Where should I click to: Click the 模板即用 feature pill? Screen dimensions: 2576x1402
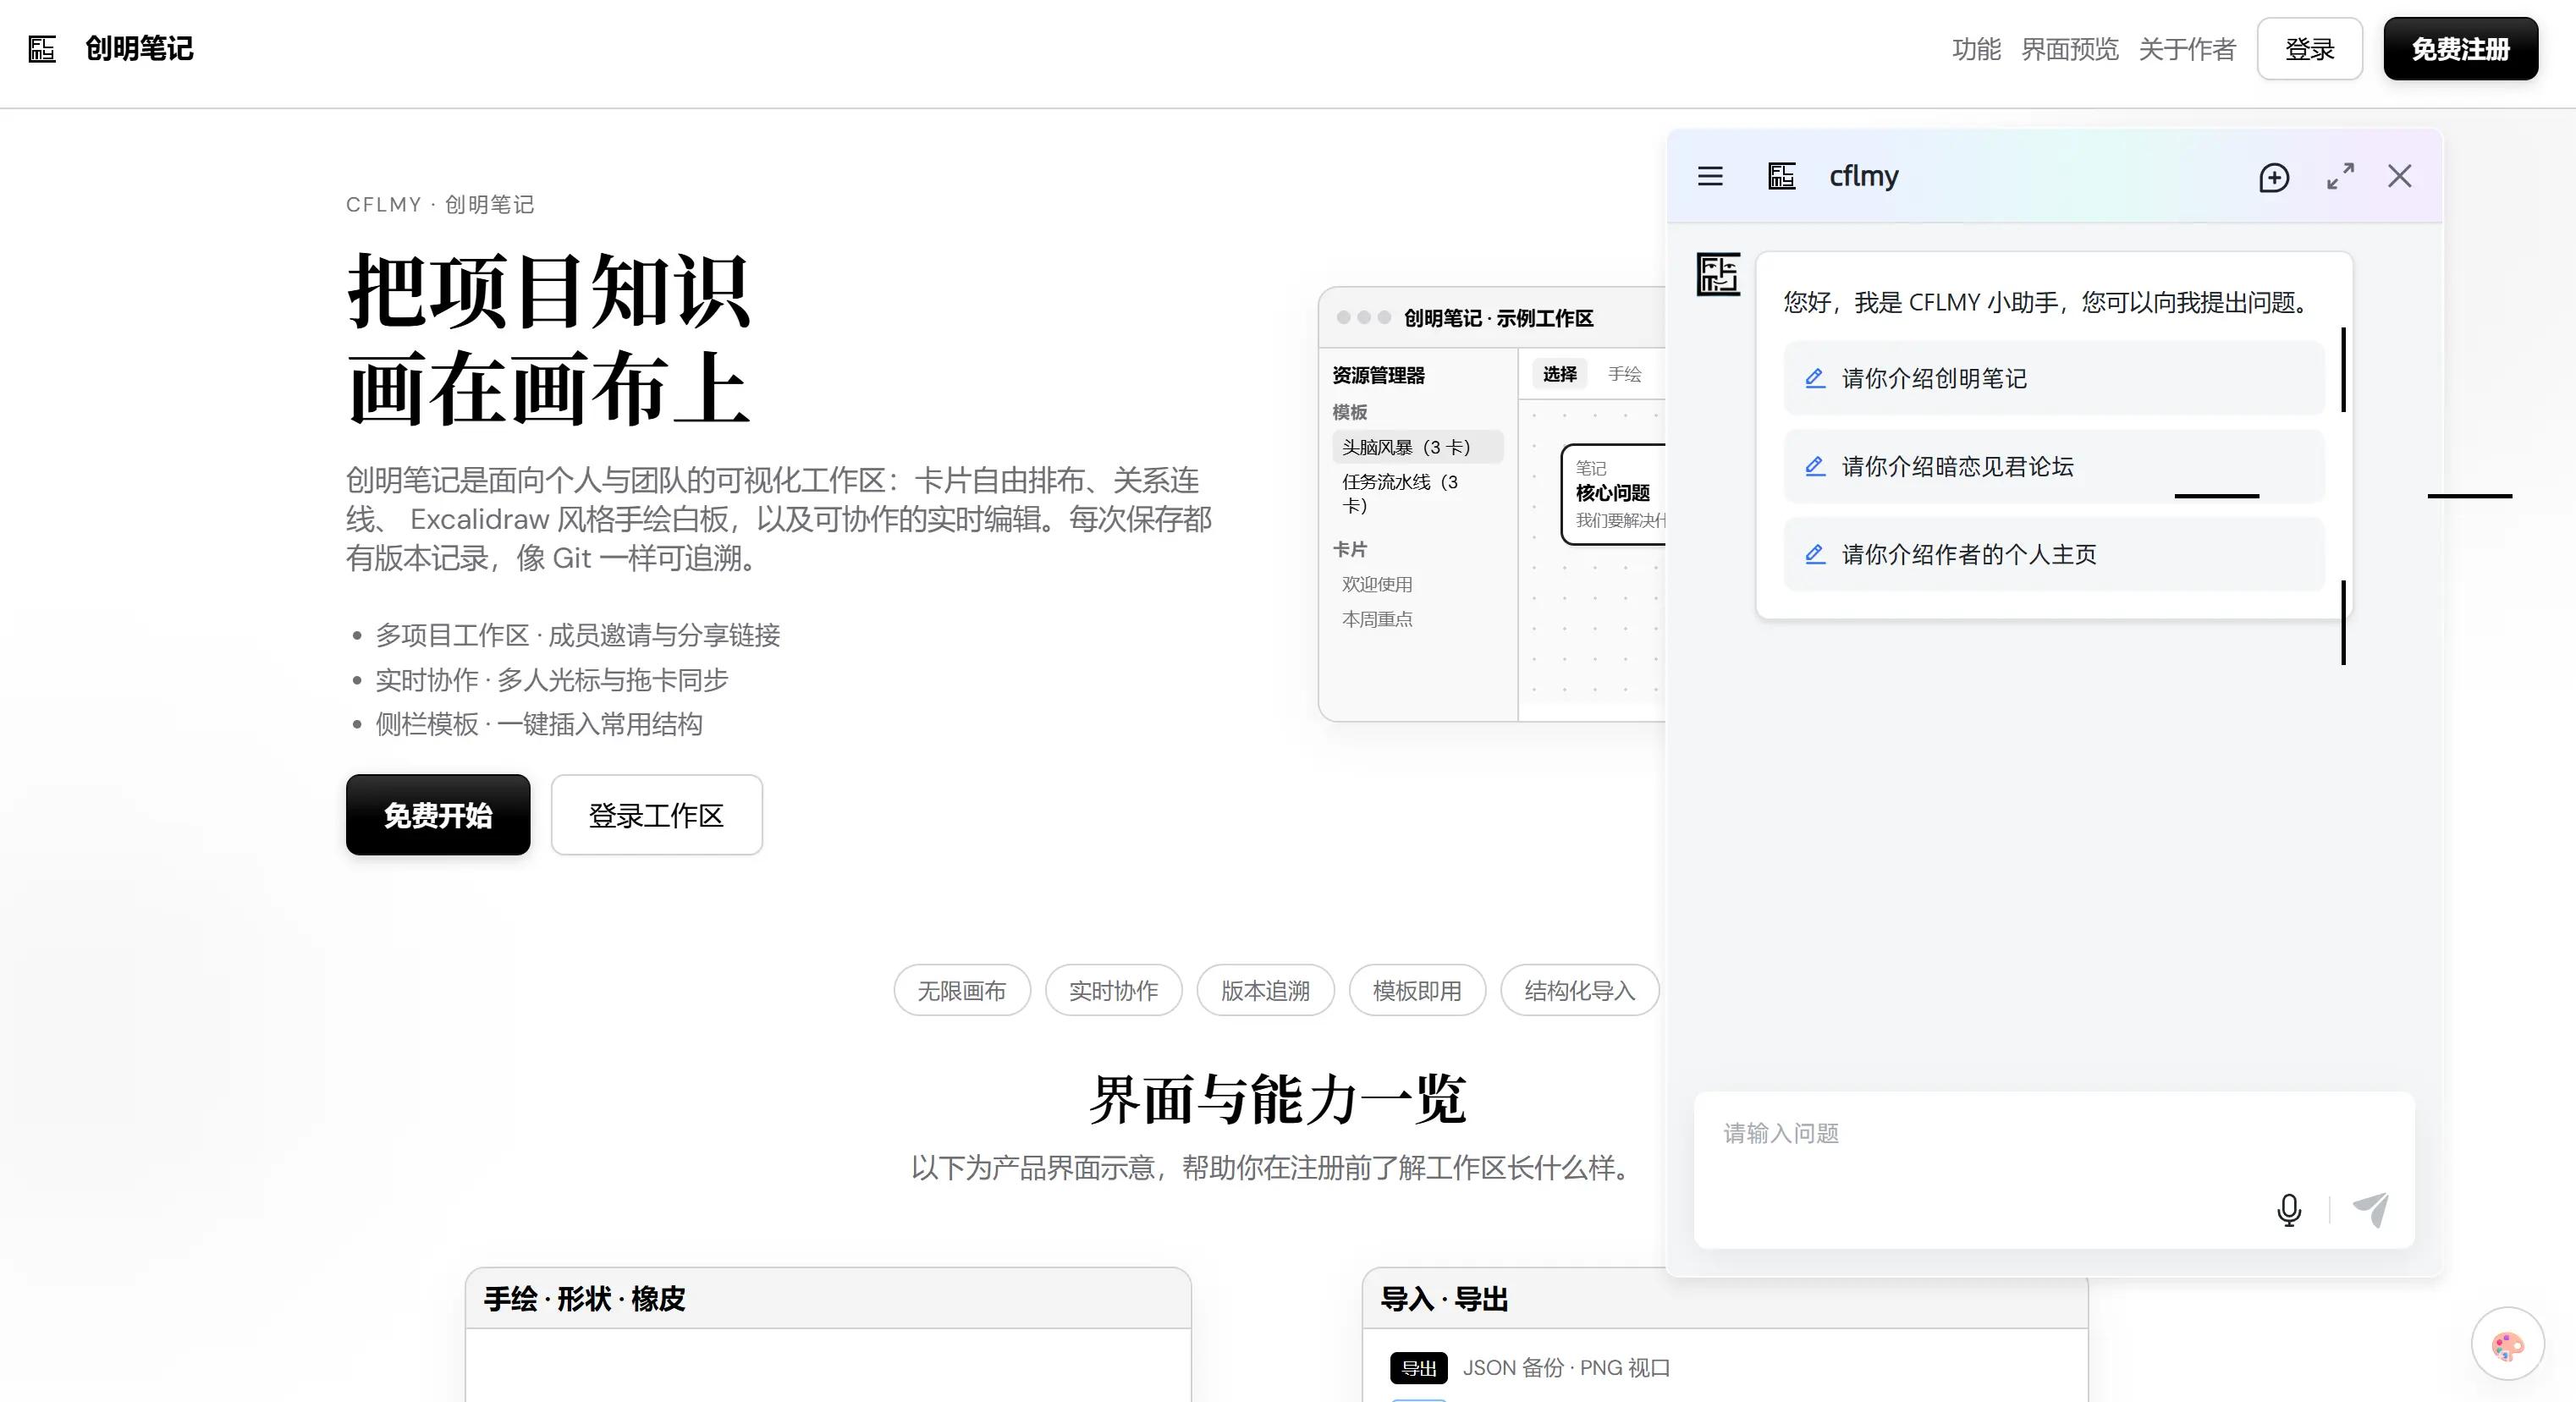[1417, 990]
